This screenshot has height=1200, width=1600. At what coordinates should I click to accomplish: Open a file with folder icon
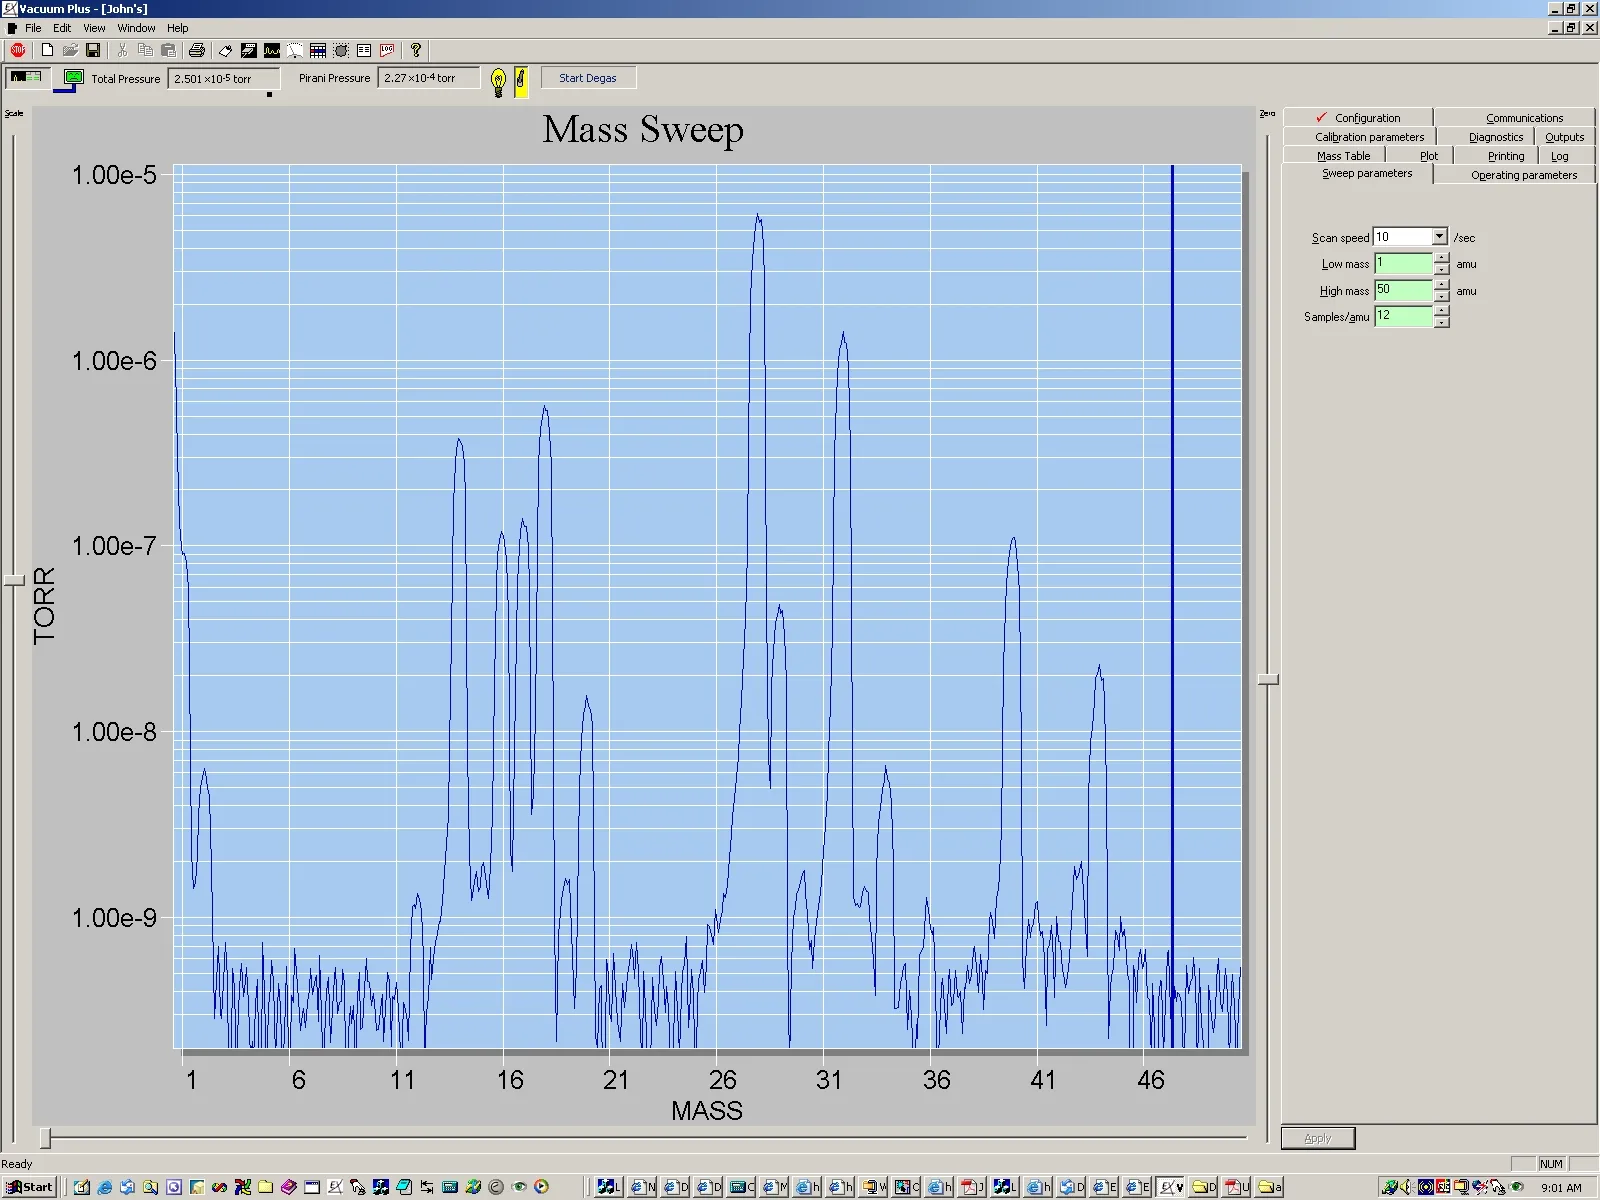[70, 50]
